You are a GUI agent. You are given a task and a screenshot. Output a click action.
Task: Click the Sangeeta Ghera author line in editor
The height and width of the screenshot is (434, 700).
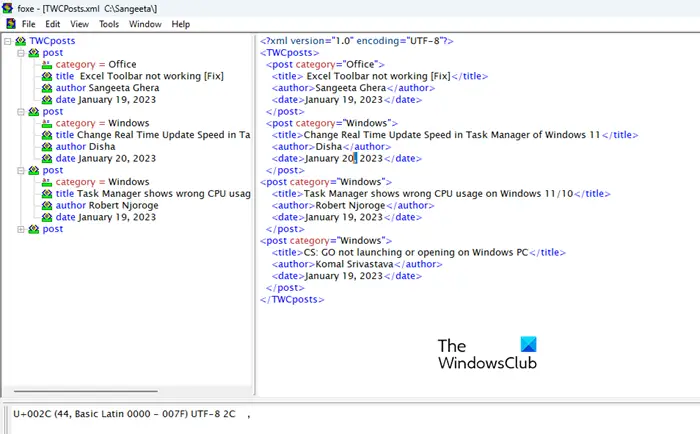click(354, 88)
